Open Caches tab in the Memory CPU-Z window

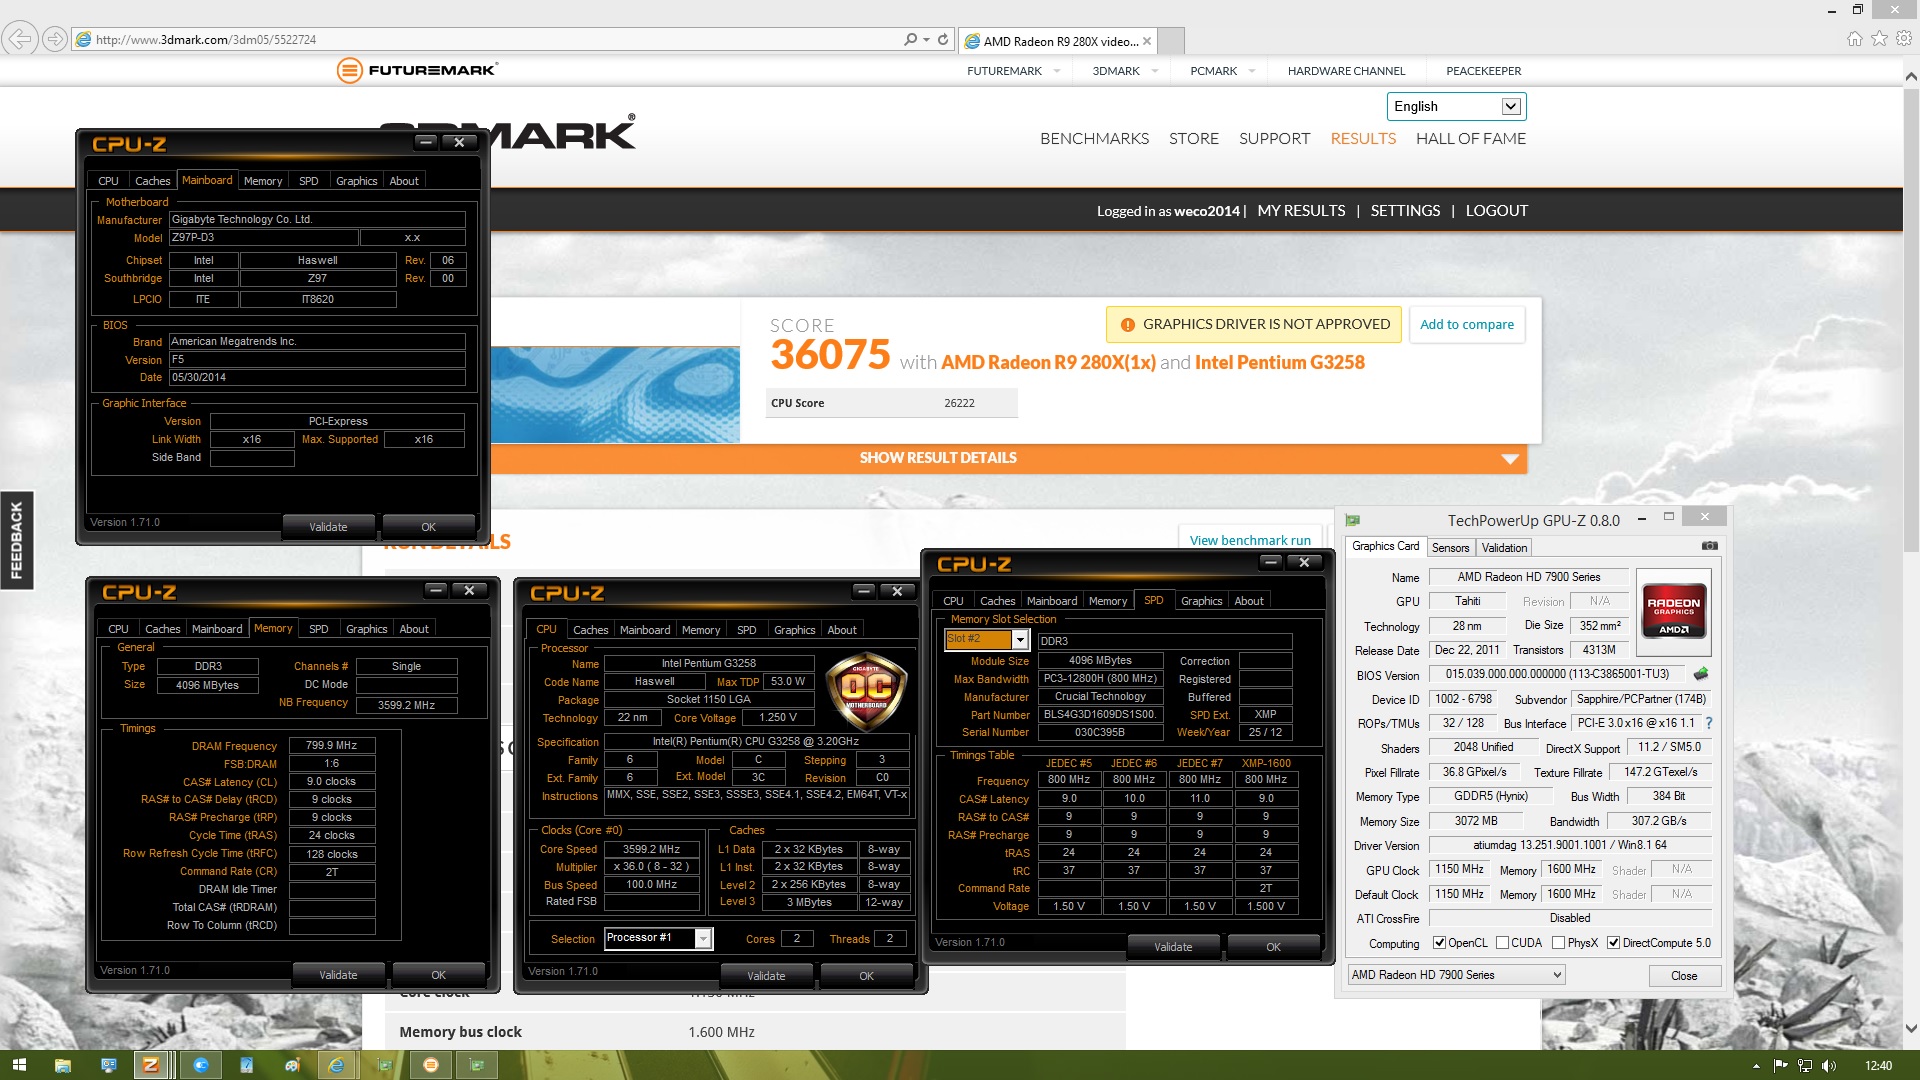[162, 629]
